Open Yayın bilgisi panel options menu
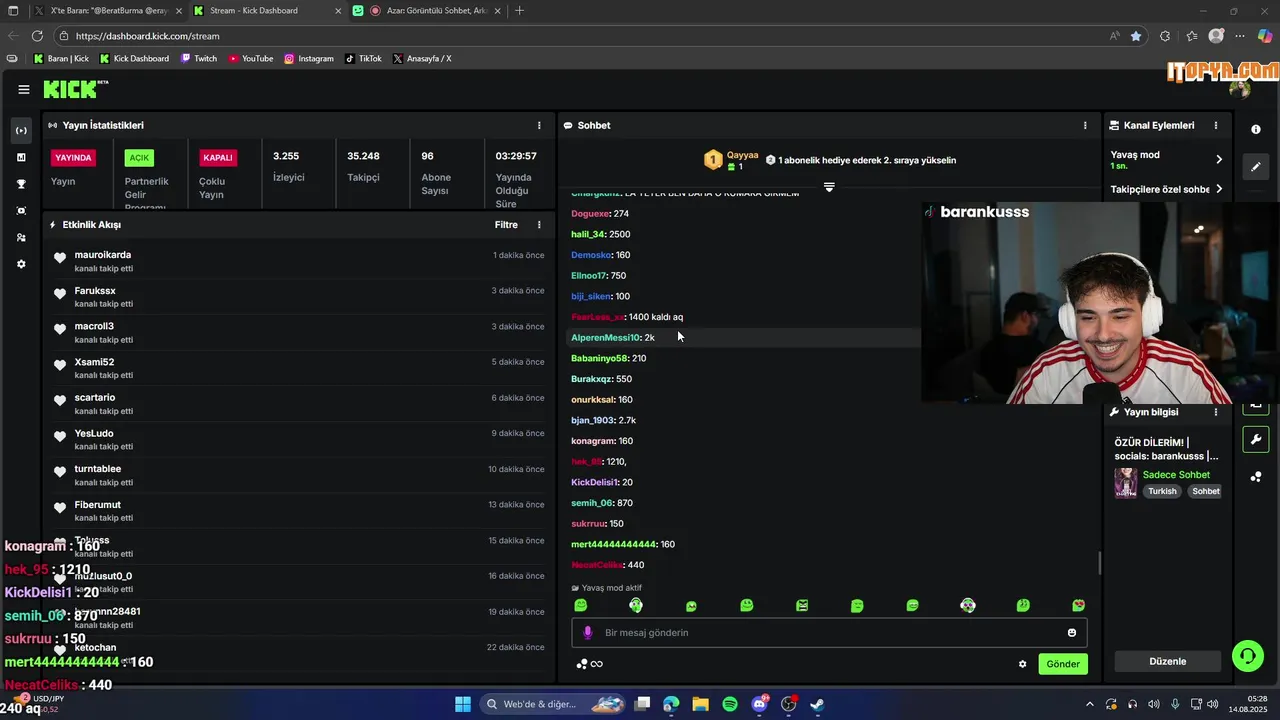The image size is (1280, 720). point(1216,412)
